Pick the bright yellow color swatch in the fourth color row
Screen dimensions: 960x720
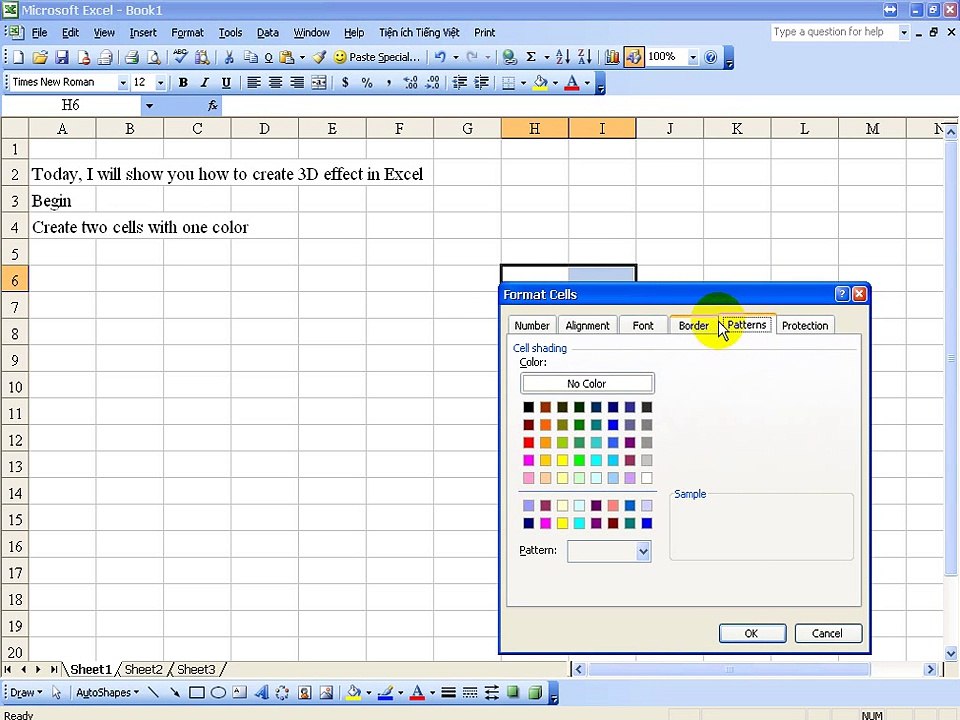562,460
